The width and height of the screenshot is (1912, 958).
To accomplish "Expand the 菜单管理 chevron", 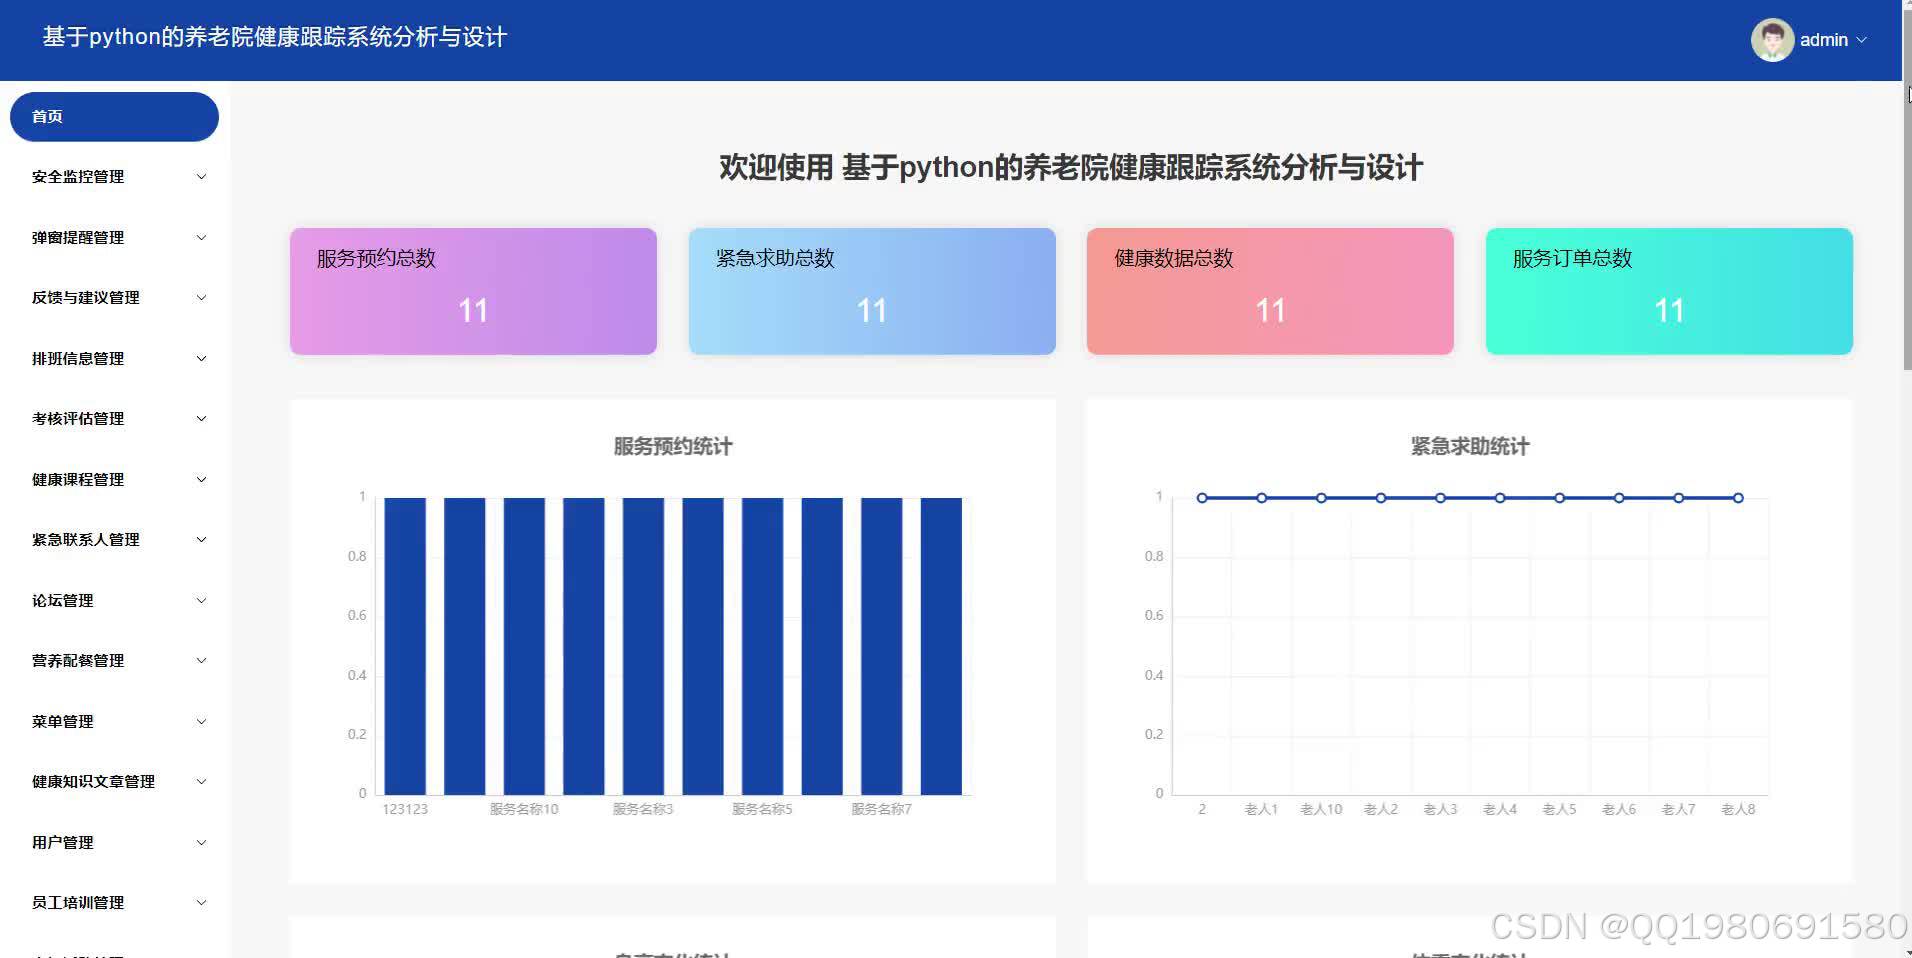I will coord(201,722).
